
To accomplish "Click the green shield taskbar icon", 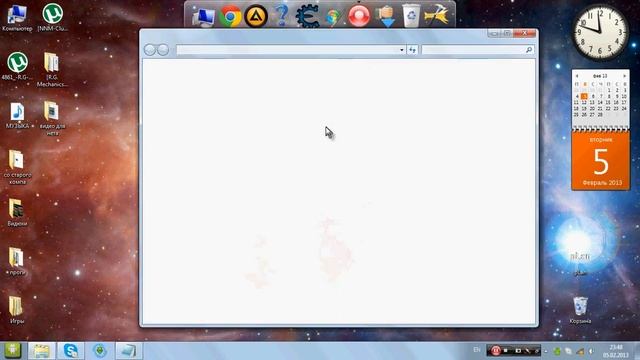I will coord(100,351).
